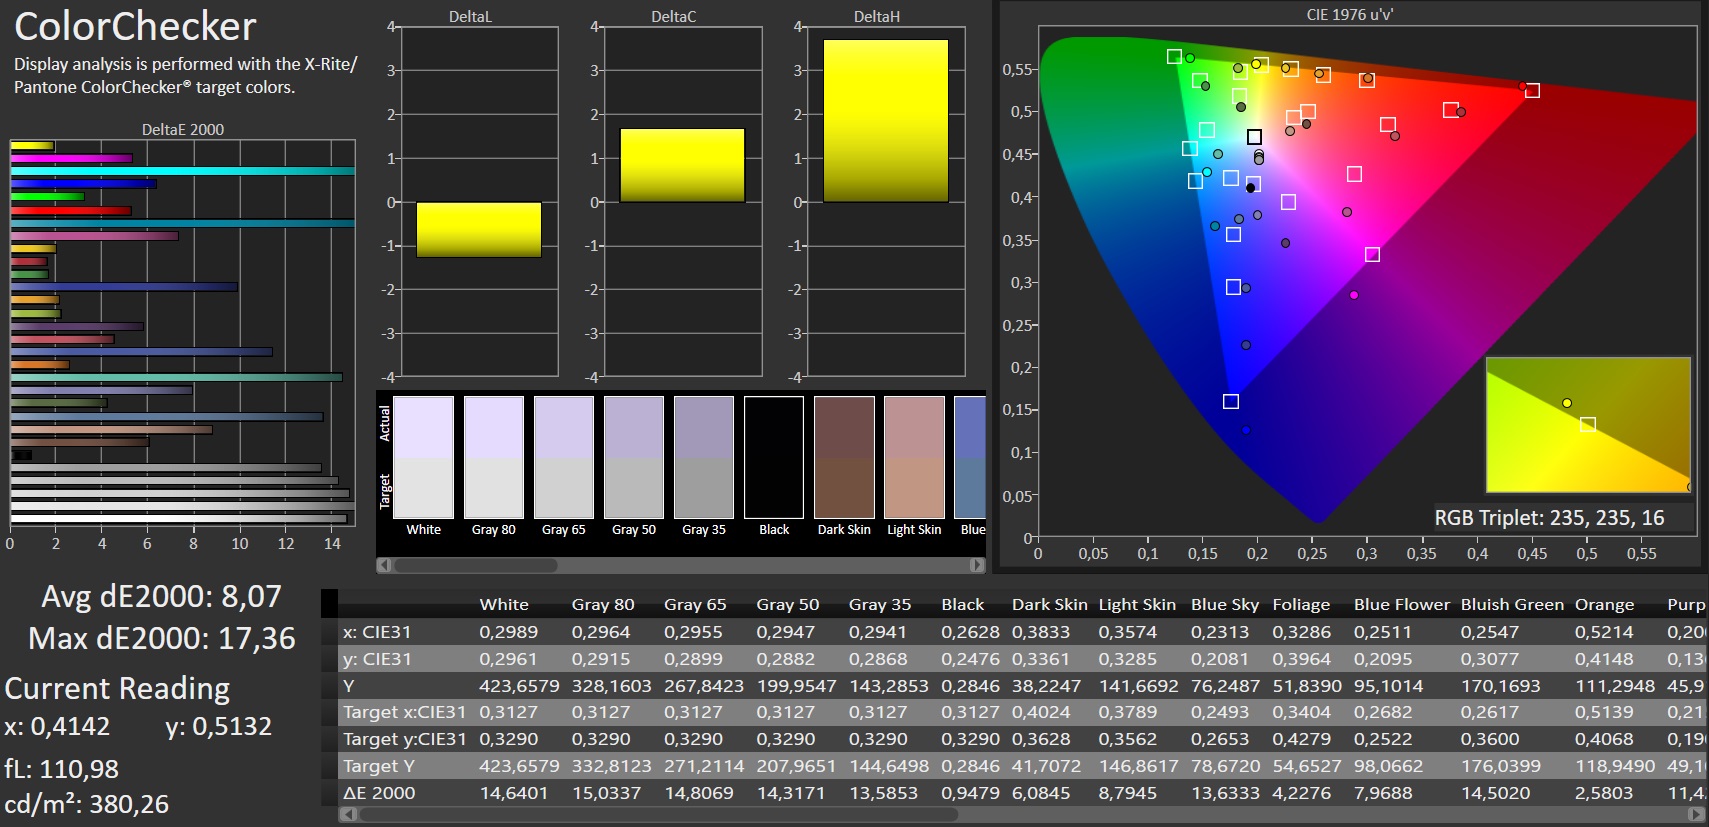Select the Black color swatch
Image resolution: width=1709 pixels, height=827 pixels.
tap(774, 457)
